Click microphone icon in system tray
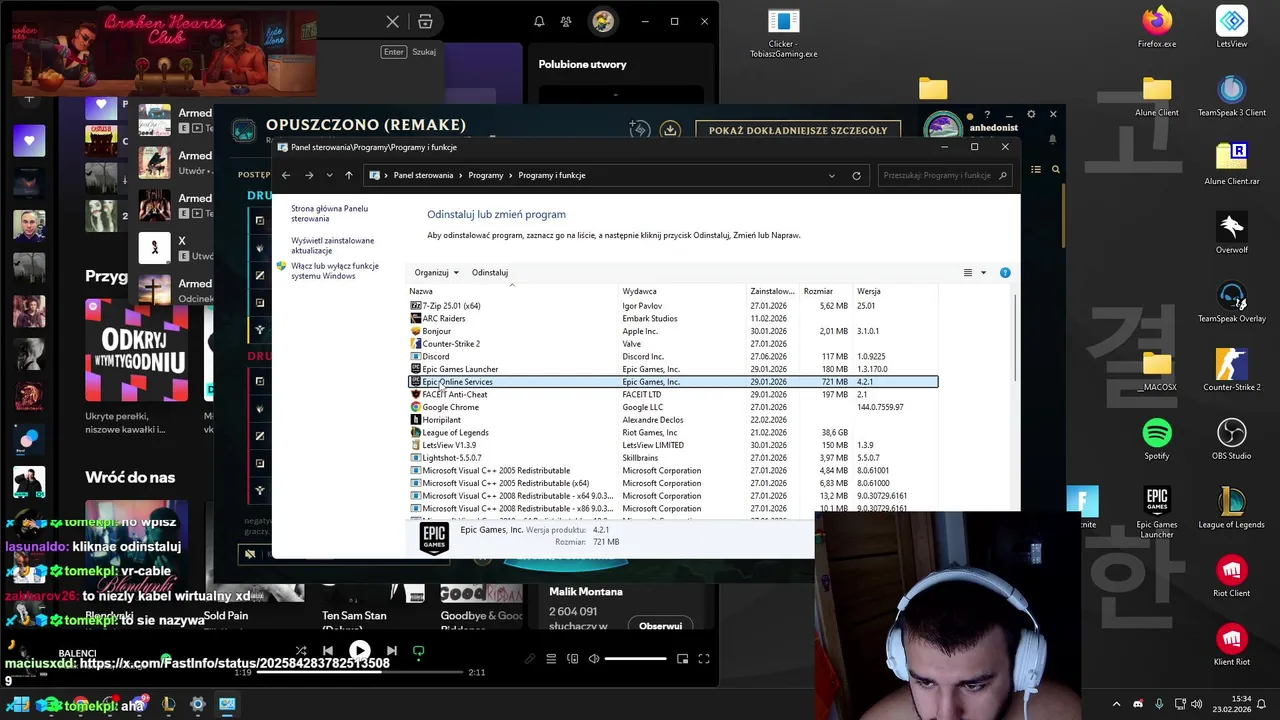 [1159, 704]
